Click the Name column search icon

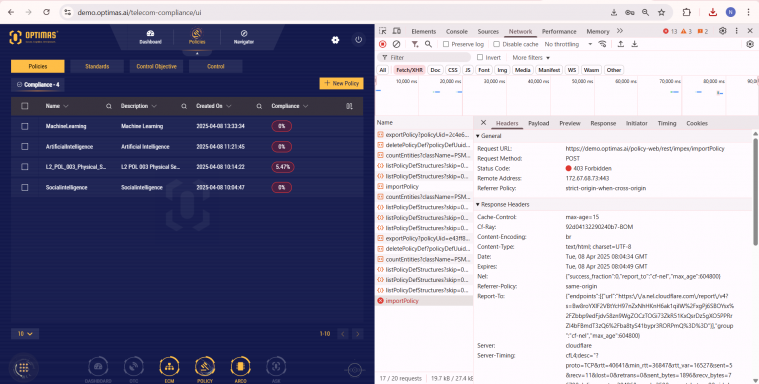tap(109, 106)
